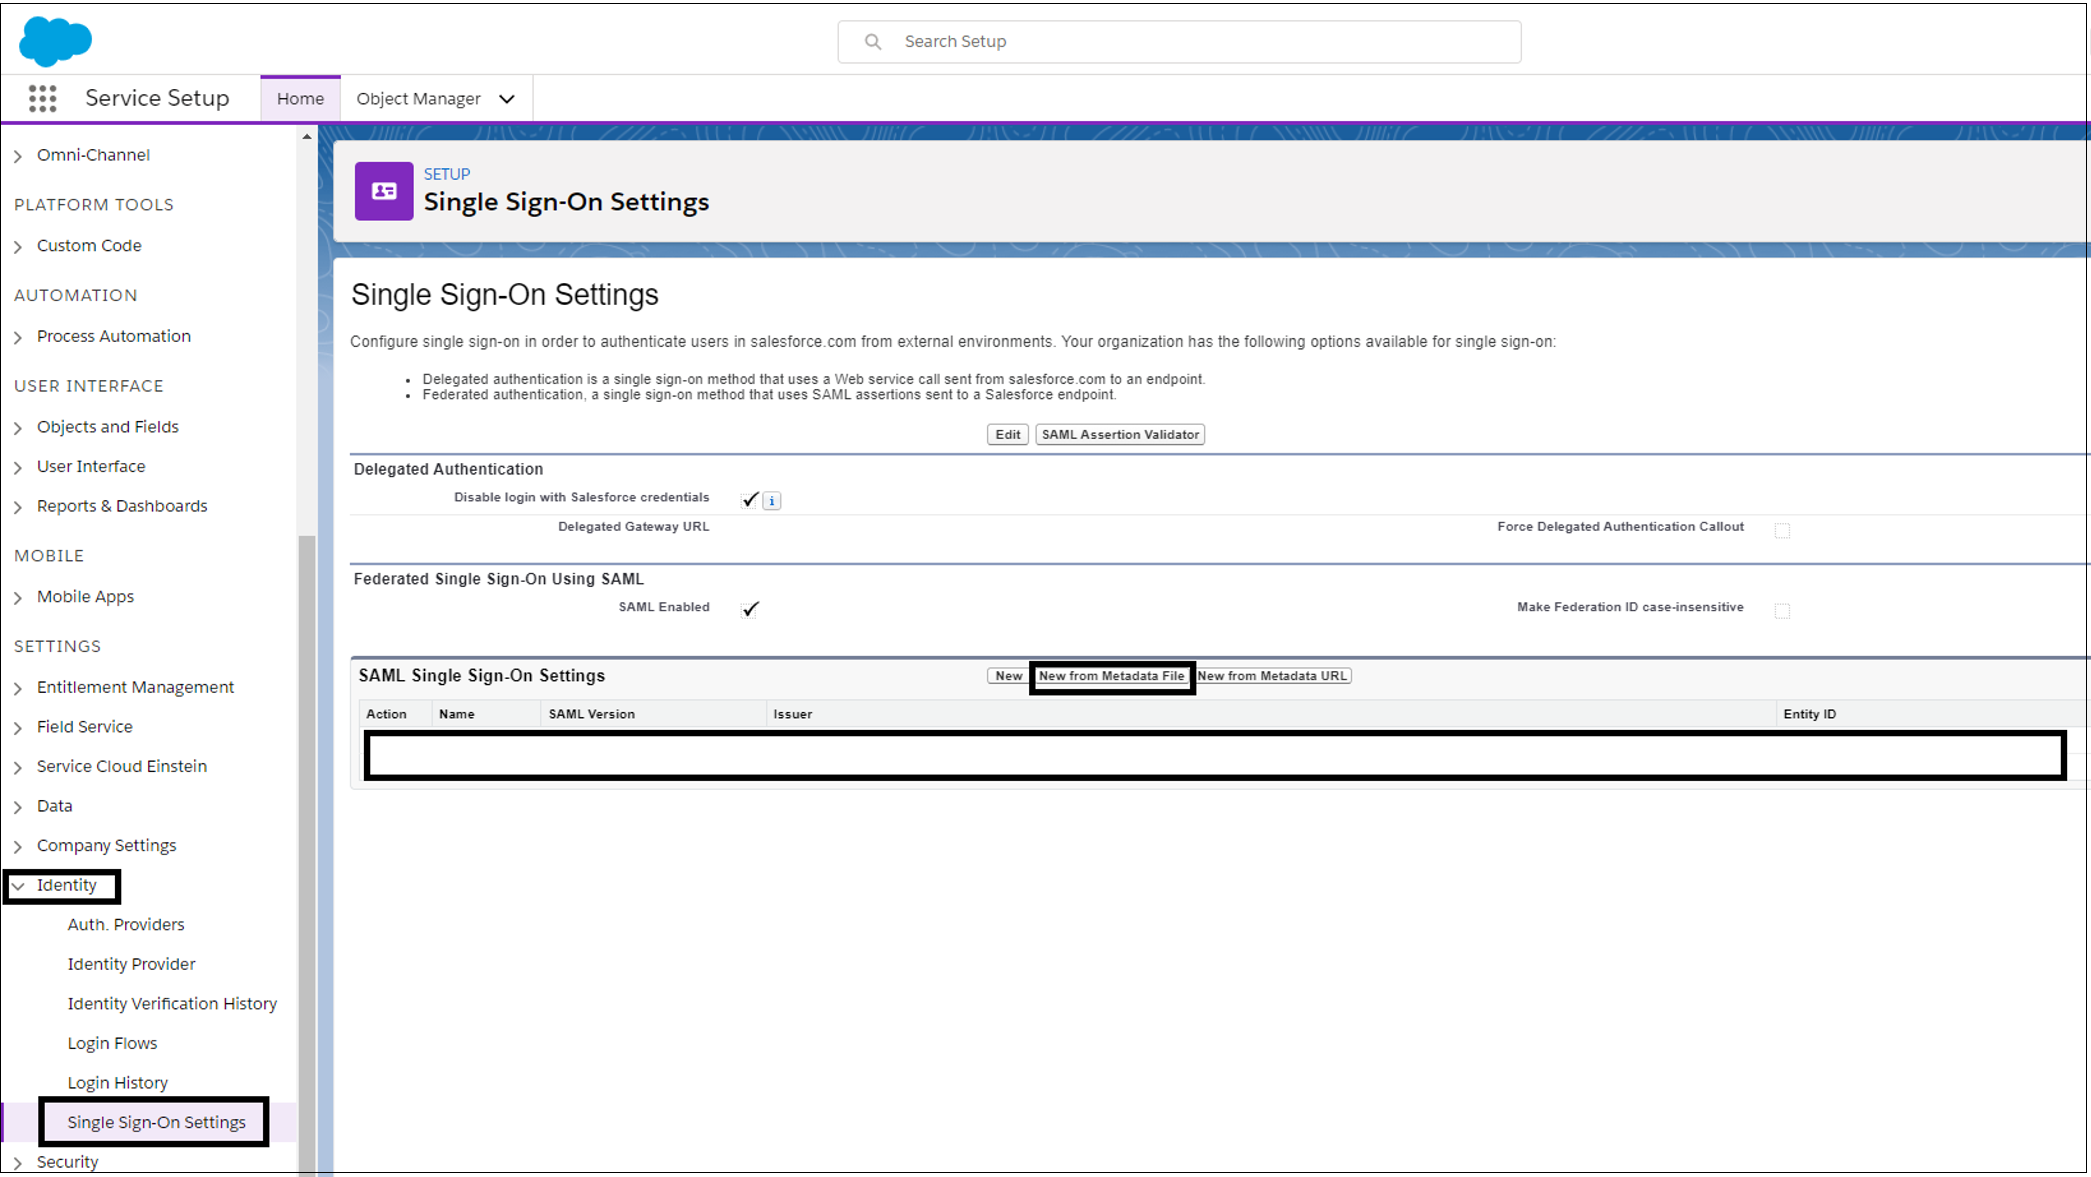The width and height of the screenshot is (2091, 1177).
Task: Click the SAML Assertion Validator button
Action: (1120, 433)
